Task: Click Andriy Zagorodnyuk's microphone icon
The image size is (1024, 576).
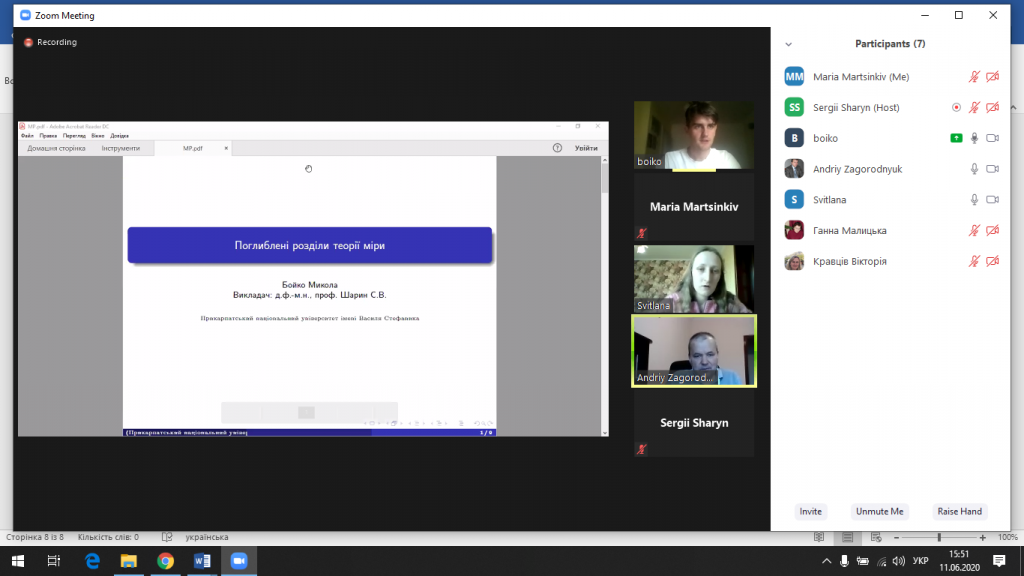Action: pos(974,169)
